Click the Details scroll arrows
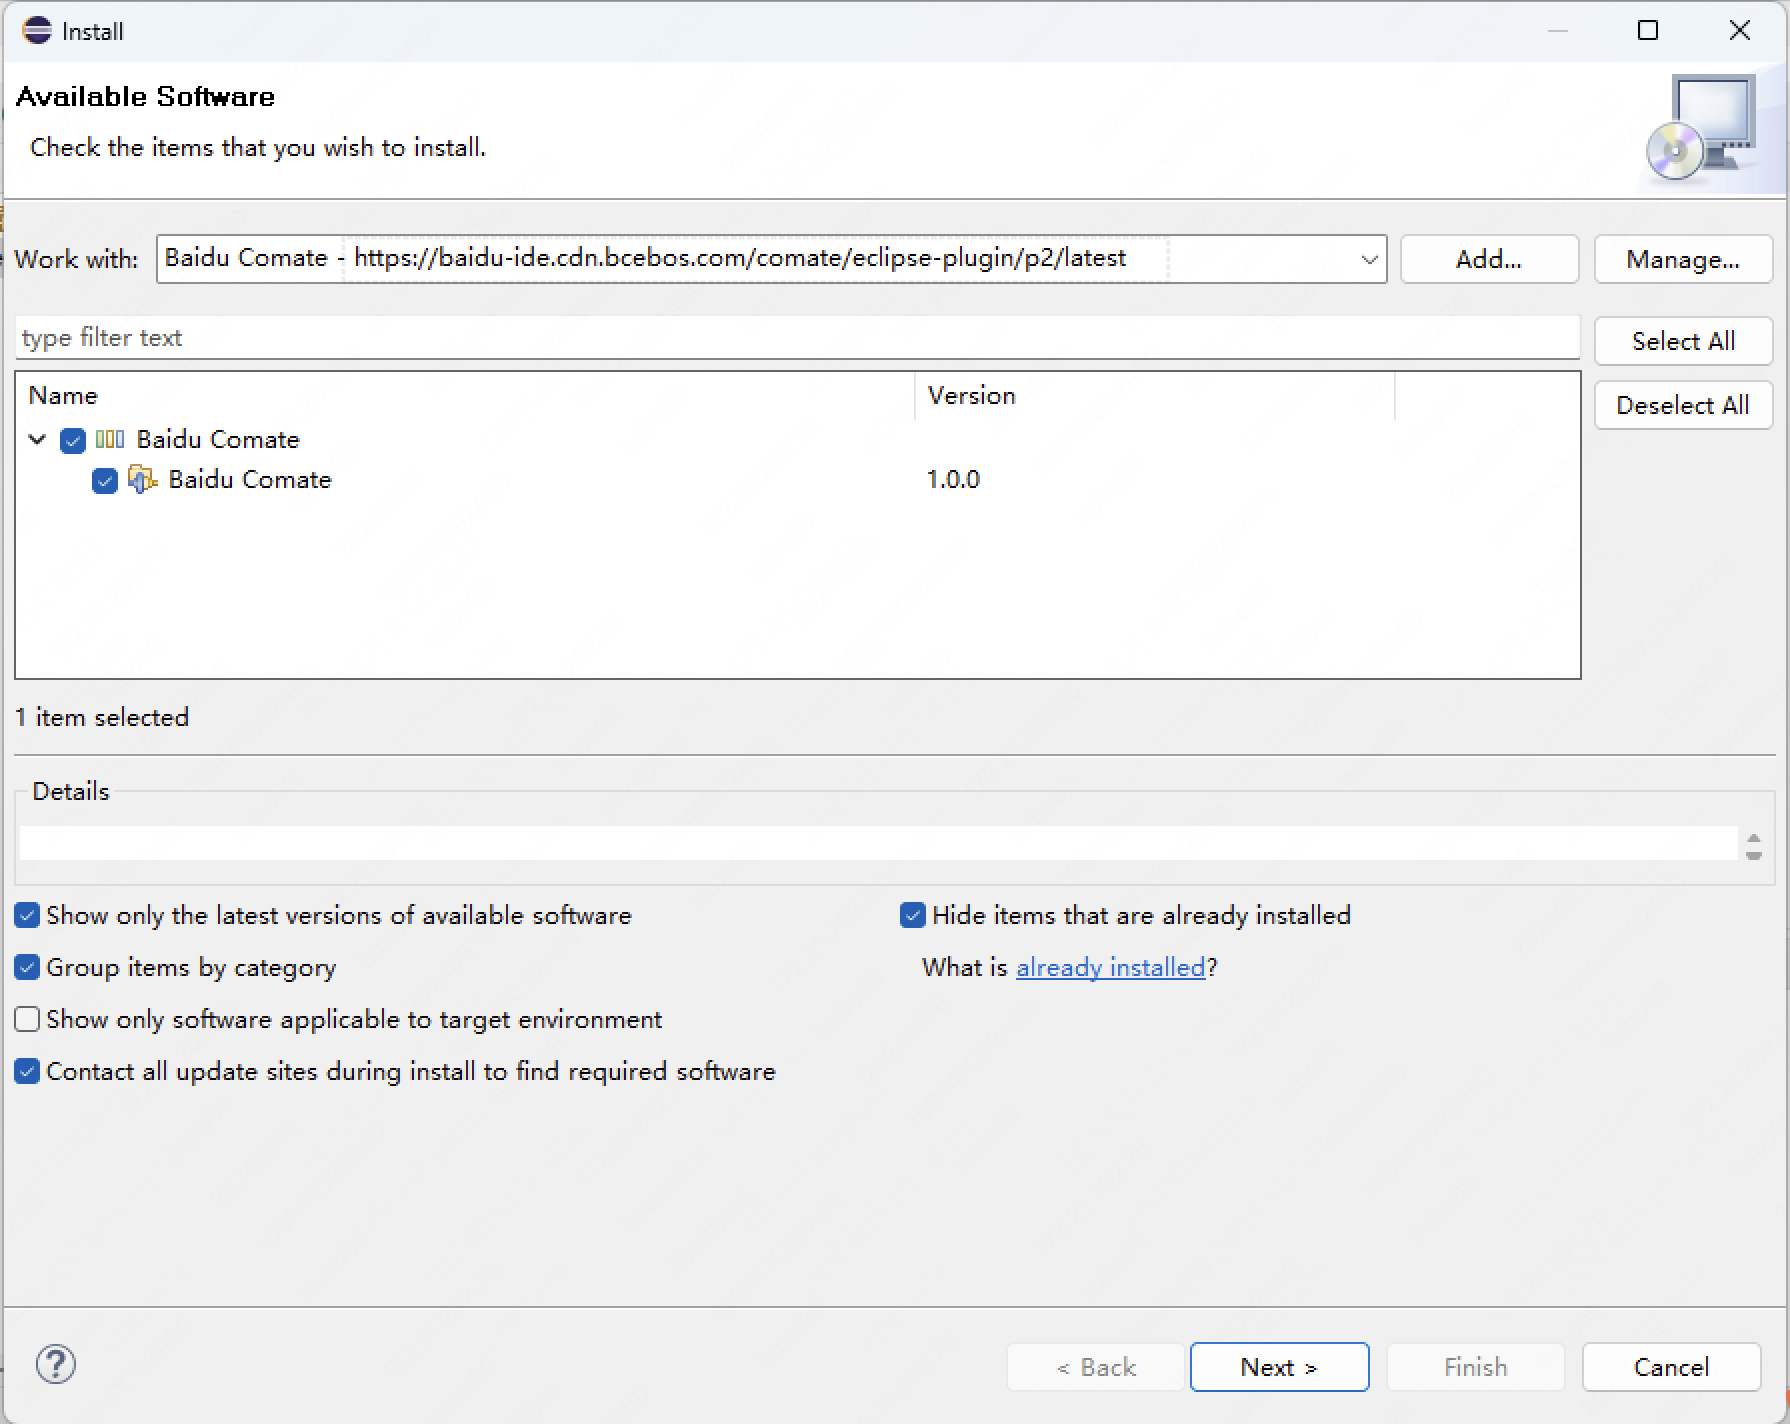The width and height of the screenshot is (1790, 1424). 1753,846
